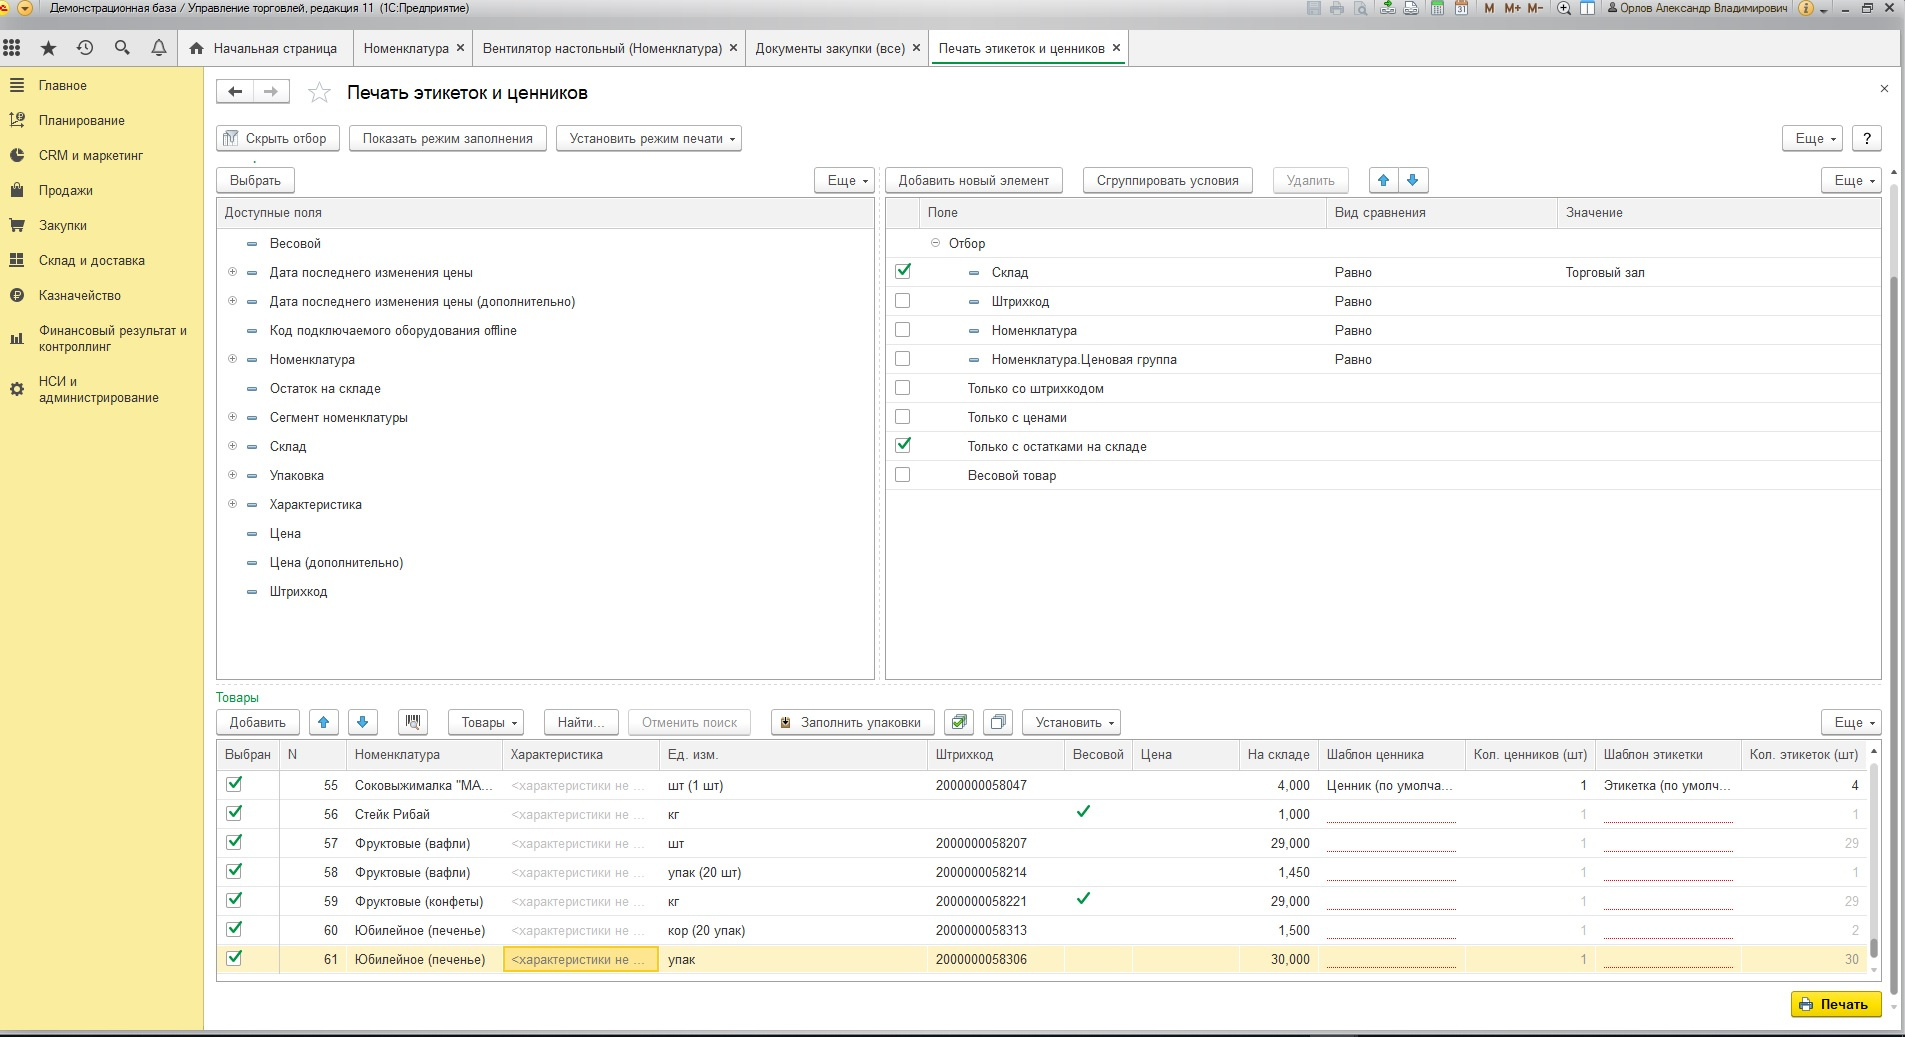Move goods row up arrow

[x=324, y=722]
